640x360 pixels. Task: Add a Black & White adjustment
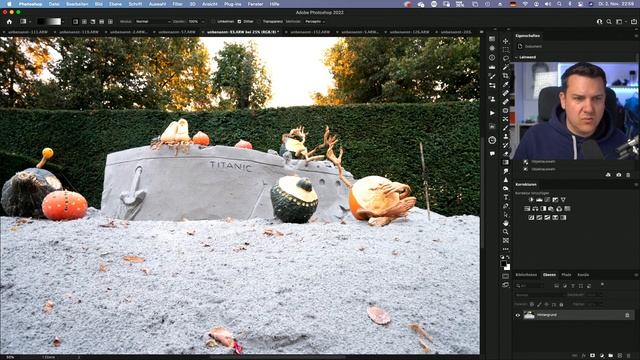pos(543,209)
